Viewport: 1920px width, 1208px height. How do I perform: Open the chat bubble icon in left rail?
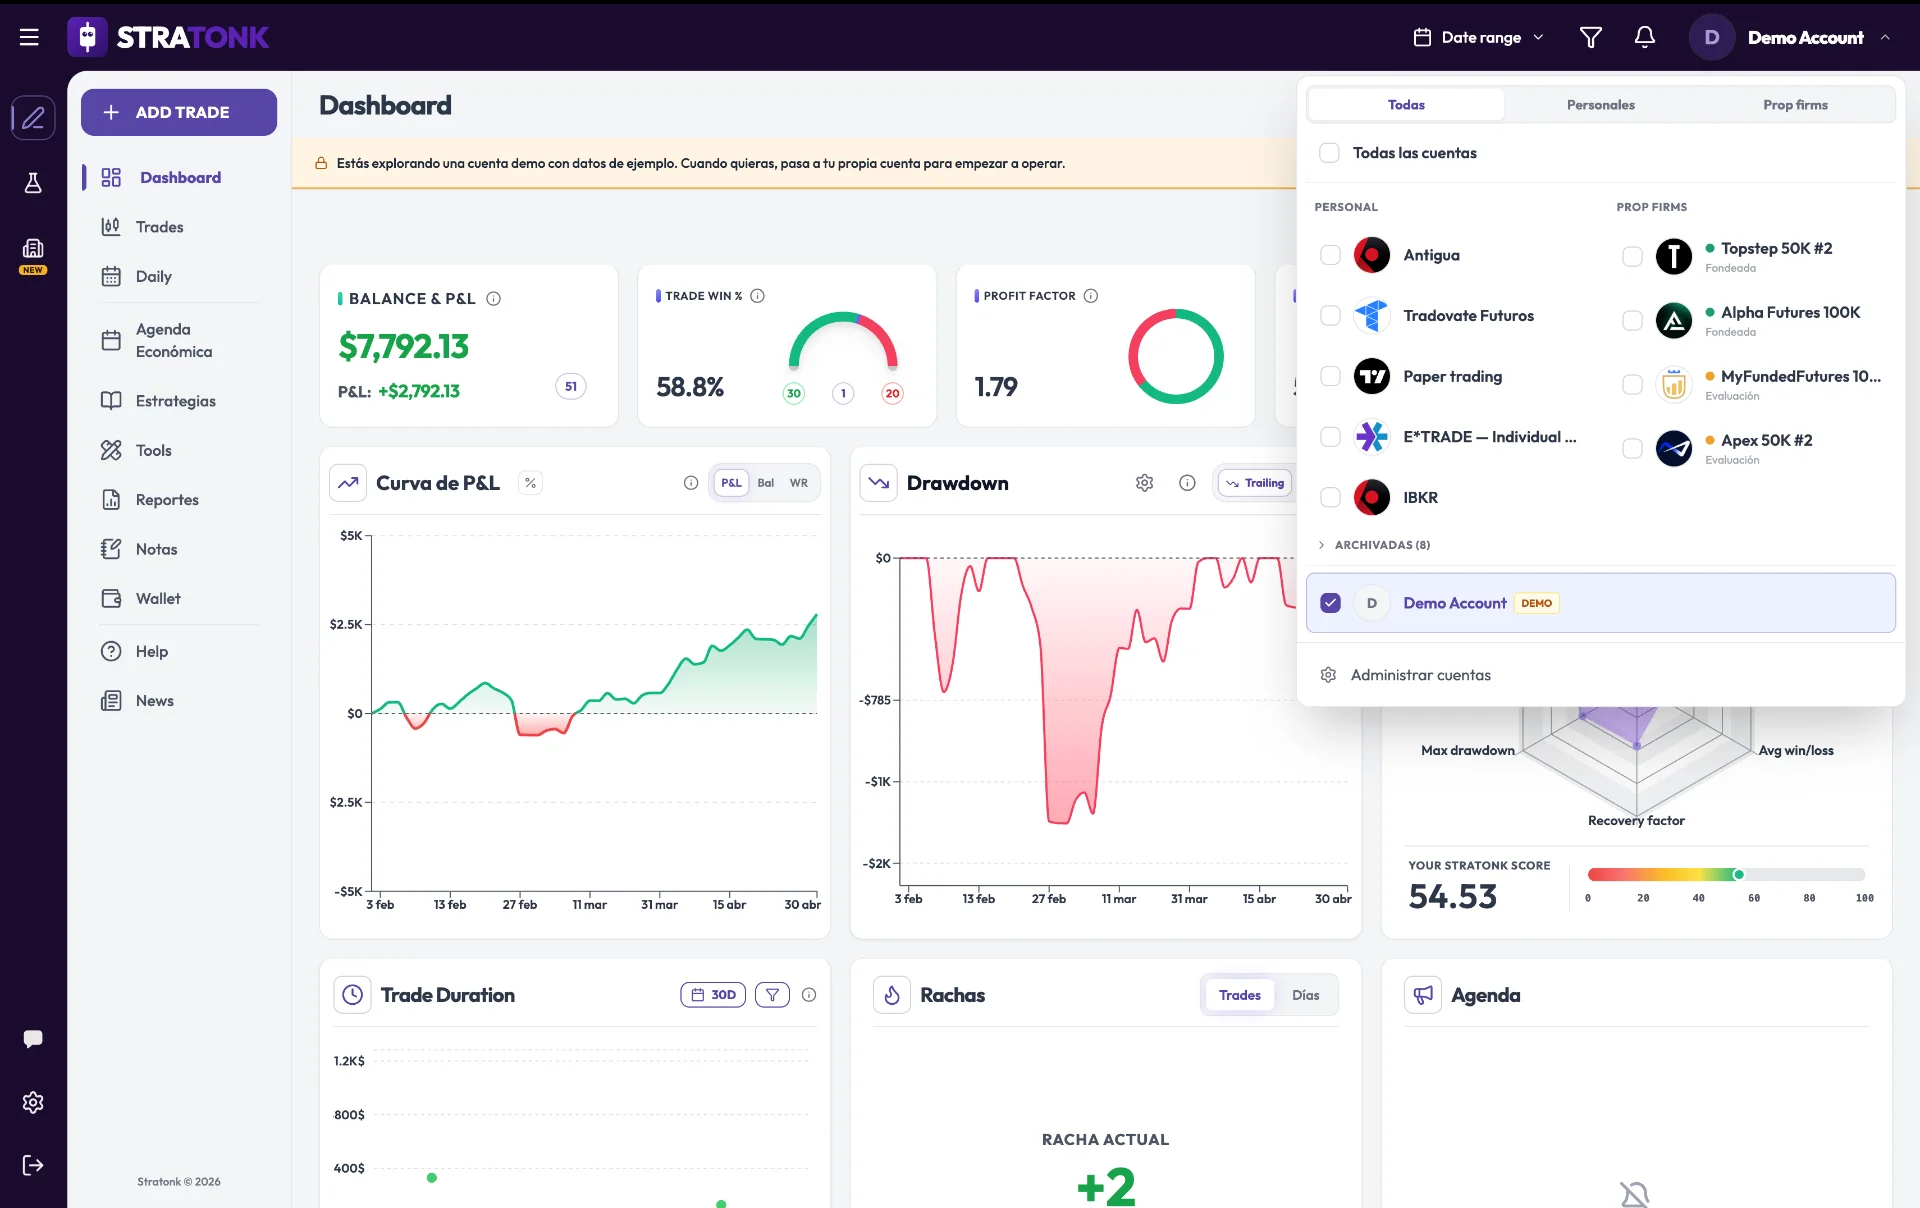pos(33,1039)
